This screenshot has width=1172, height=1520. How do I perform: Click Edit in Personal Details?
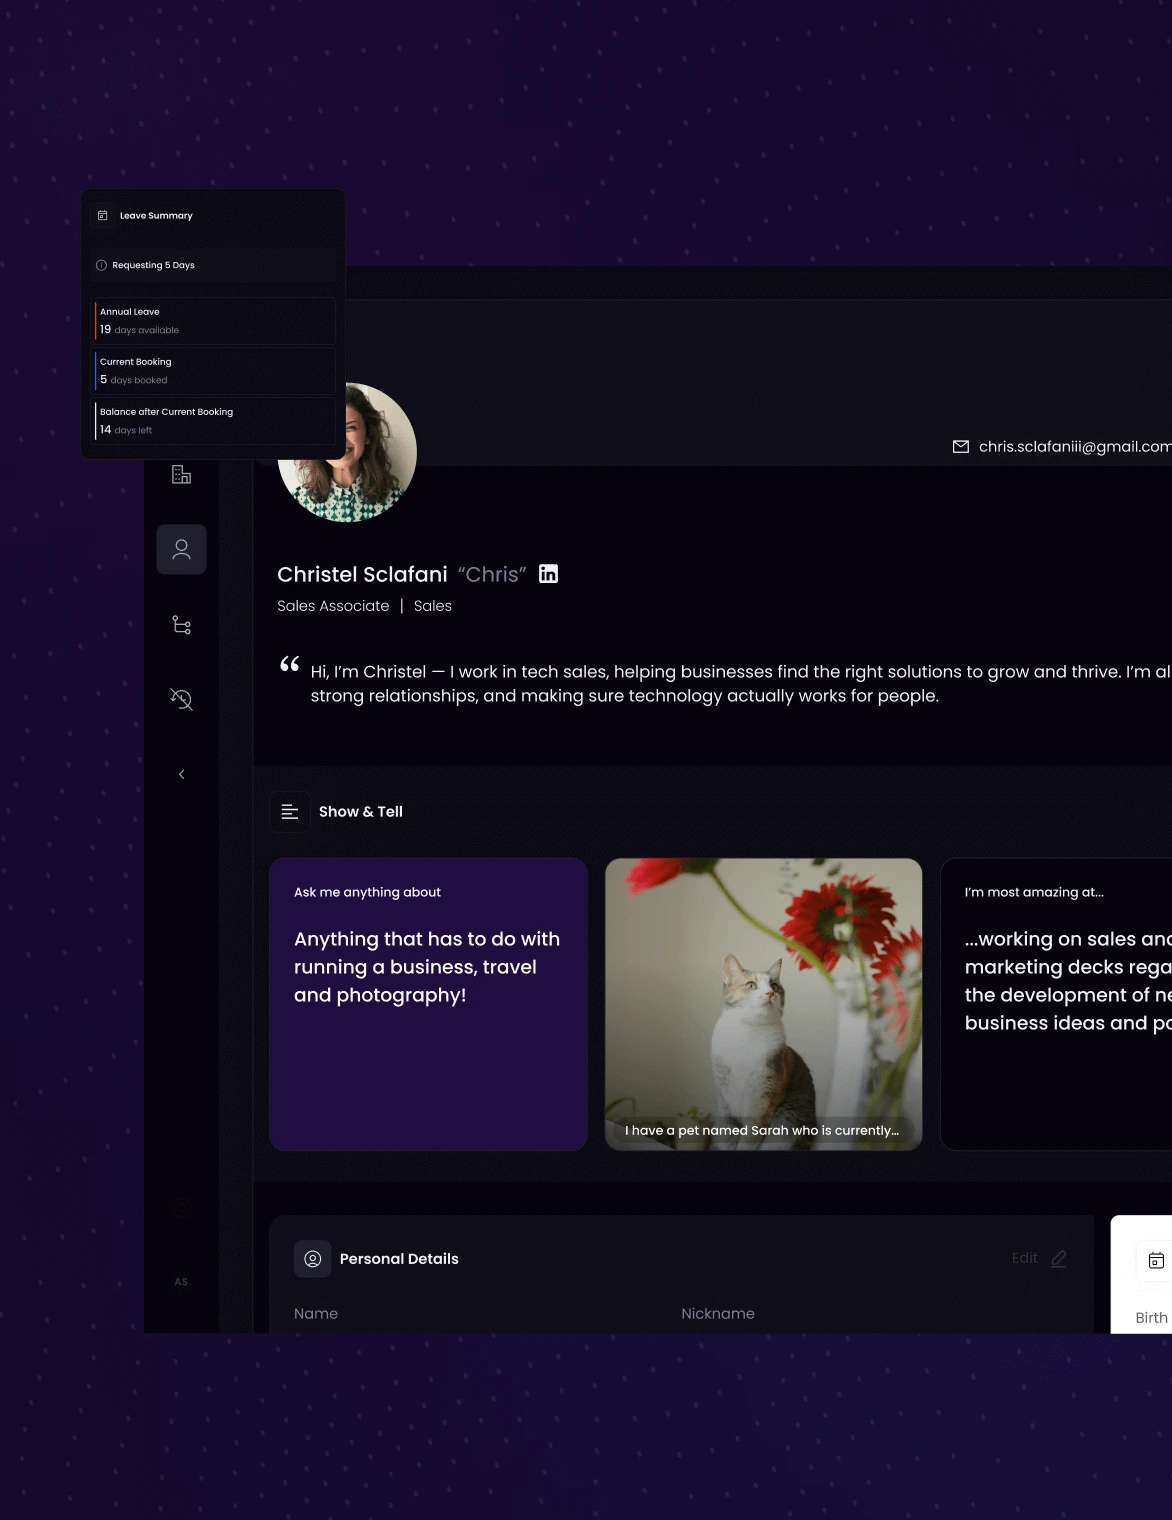[x=1025, y=1258]
